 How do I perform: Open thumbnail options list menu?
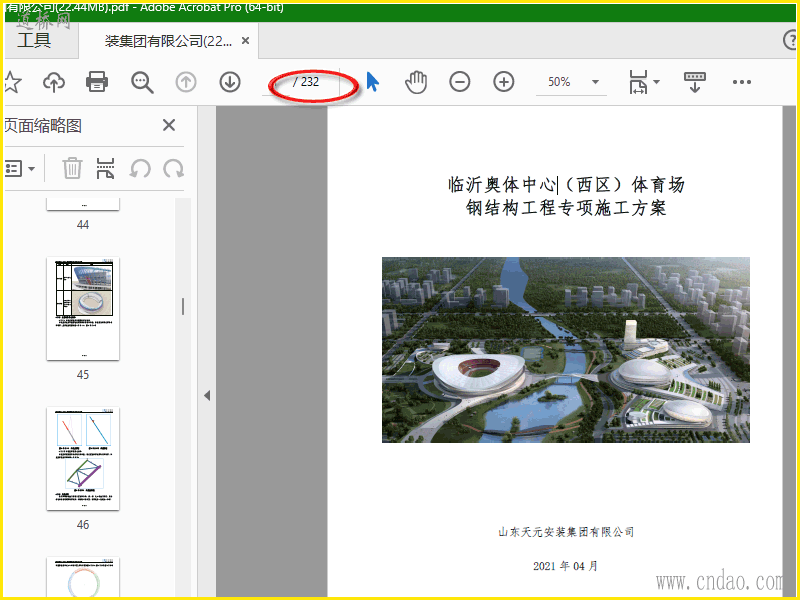coord(19,168)
